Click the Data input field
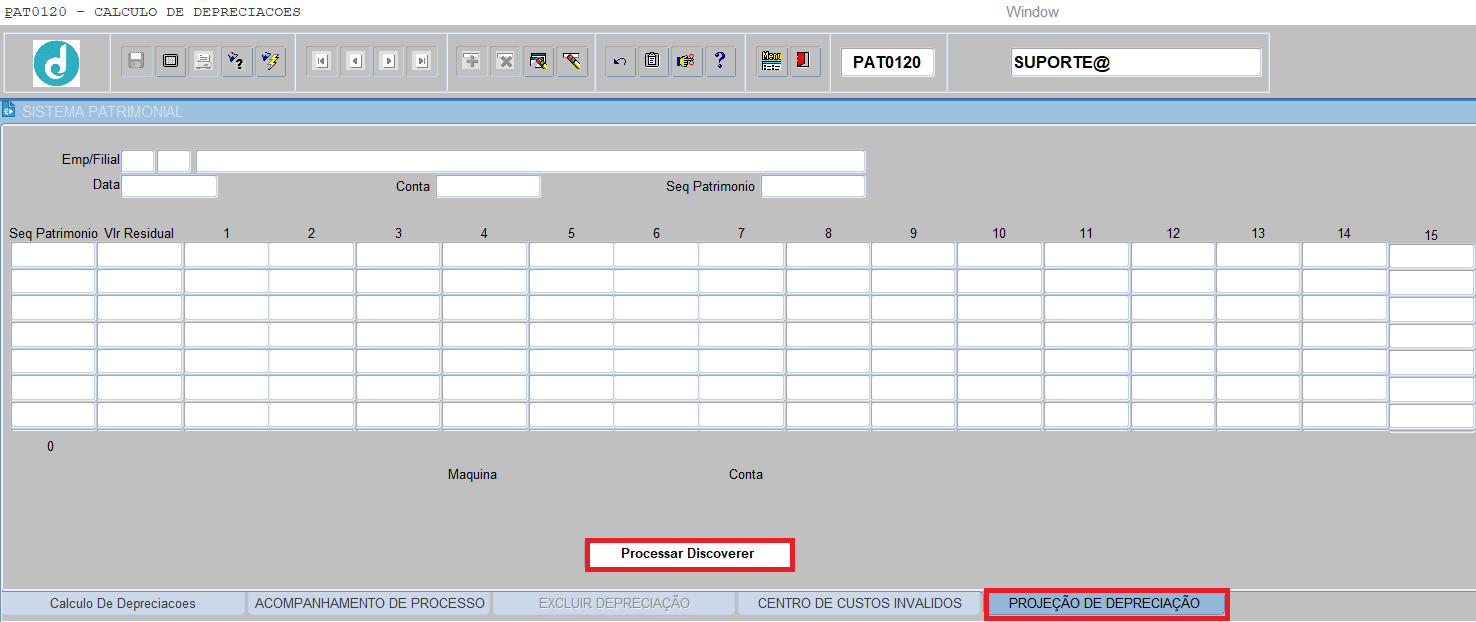Viewport: 1476px width, 622px height. (169, 186)
